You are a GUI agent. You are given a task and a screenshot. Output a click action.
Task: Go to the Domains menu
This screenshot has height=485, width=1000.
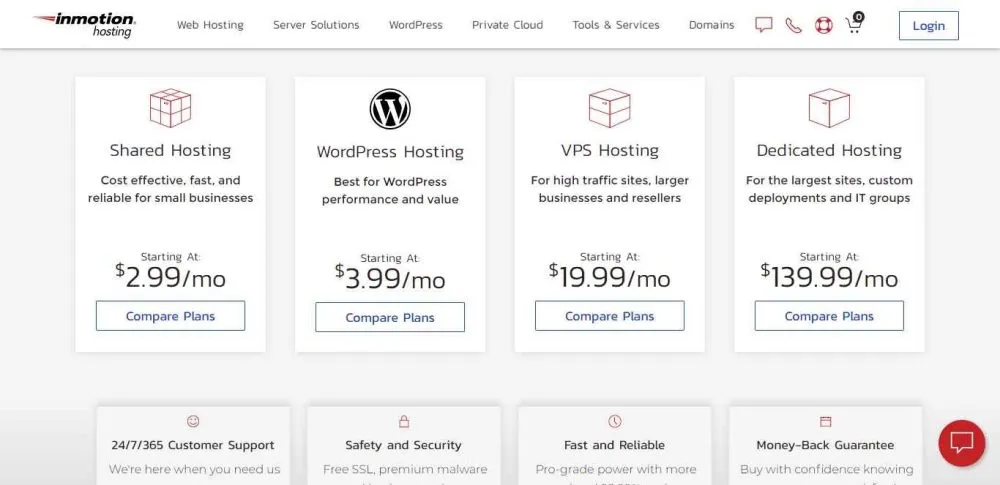point(711,25)
